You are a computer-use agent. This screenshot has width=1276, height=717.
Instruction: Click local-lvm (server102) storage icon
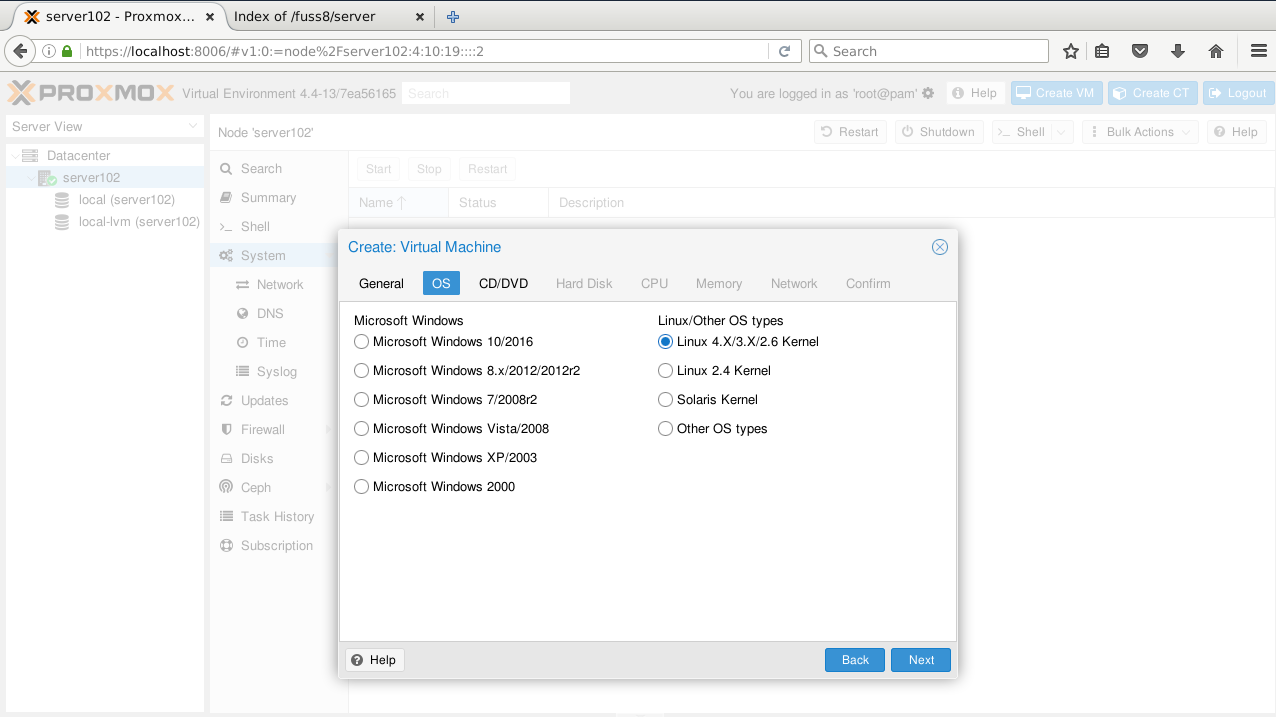pos(62,222)
